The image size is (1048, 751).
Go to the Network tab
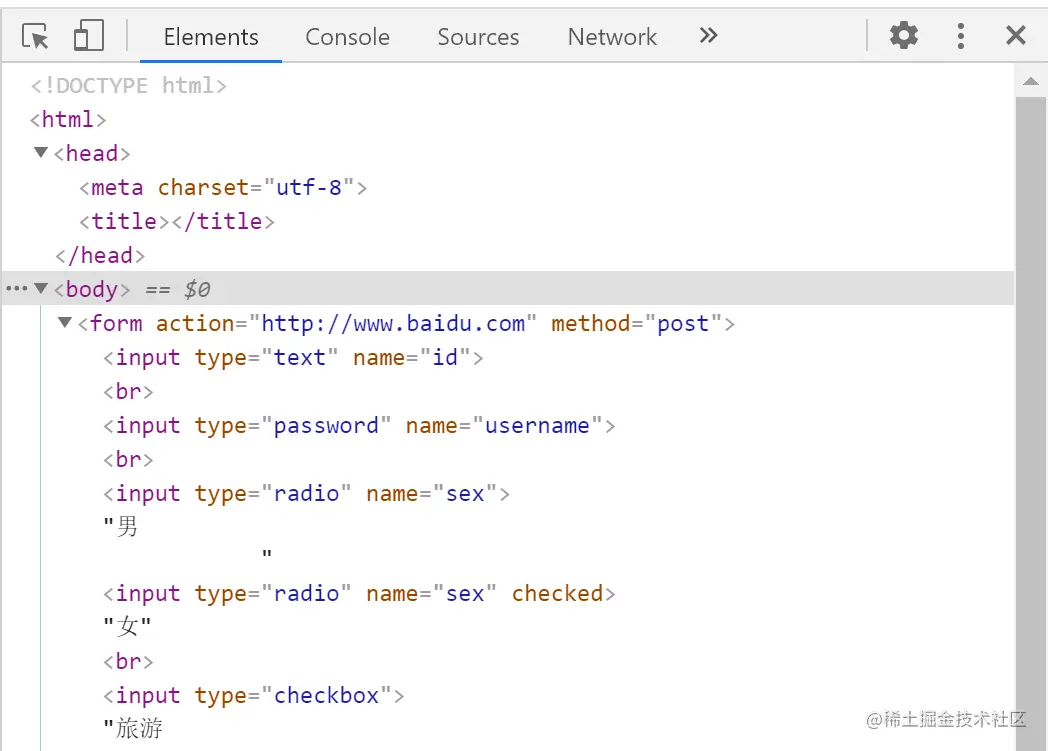point(612,37)
